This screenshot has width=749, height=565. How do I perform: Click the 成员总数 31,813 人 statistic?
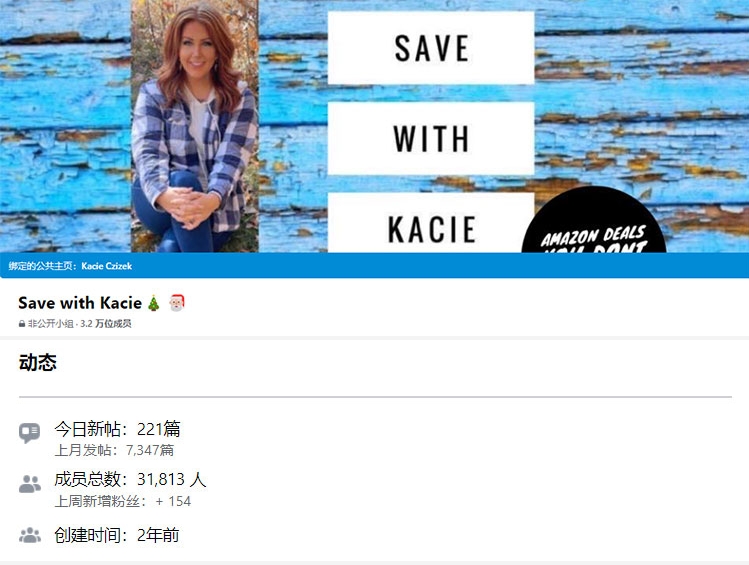pos(130,479)
